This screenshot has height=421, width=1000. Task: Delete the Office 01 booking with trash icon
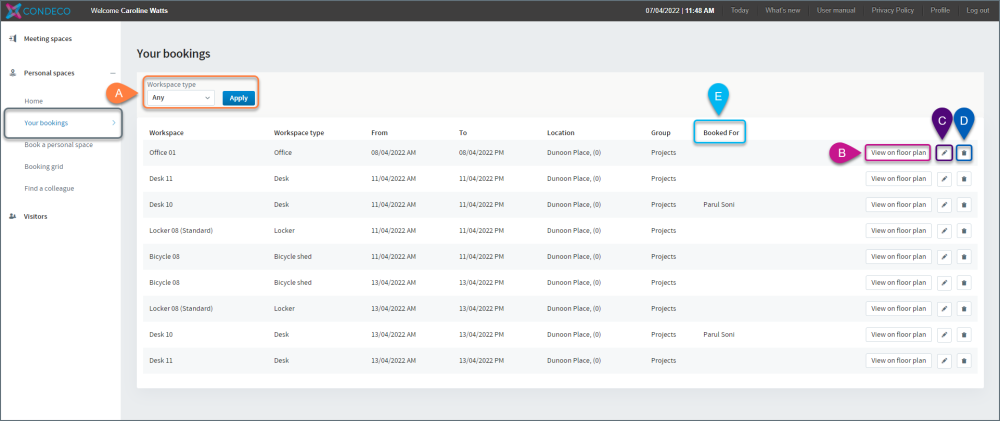click(x=964, y=153)
